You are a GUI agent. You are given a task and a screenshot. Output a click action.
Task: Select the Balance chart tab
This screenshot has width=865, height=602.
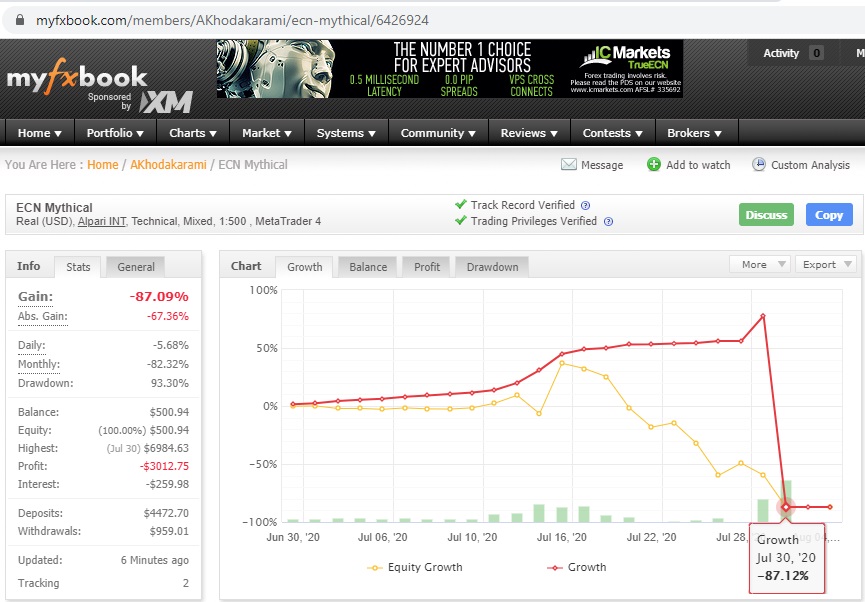368,267
